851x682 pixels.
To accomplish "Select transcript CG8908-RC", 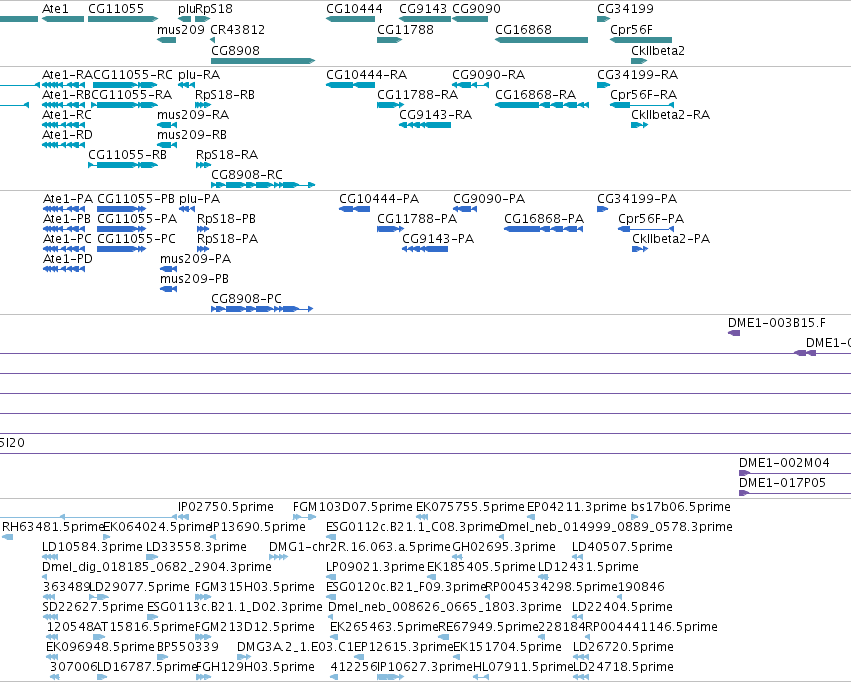I will coord(263,185).
